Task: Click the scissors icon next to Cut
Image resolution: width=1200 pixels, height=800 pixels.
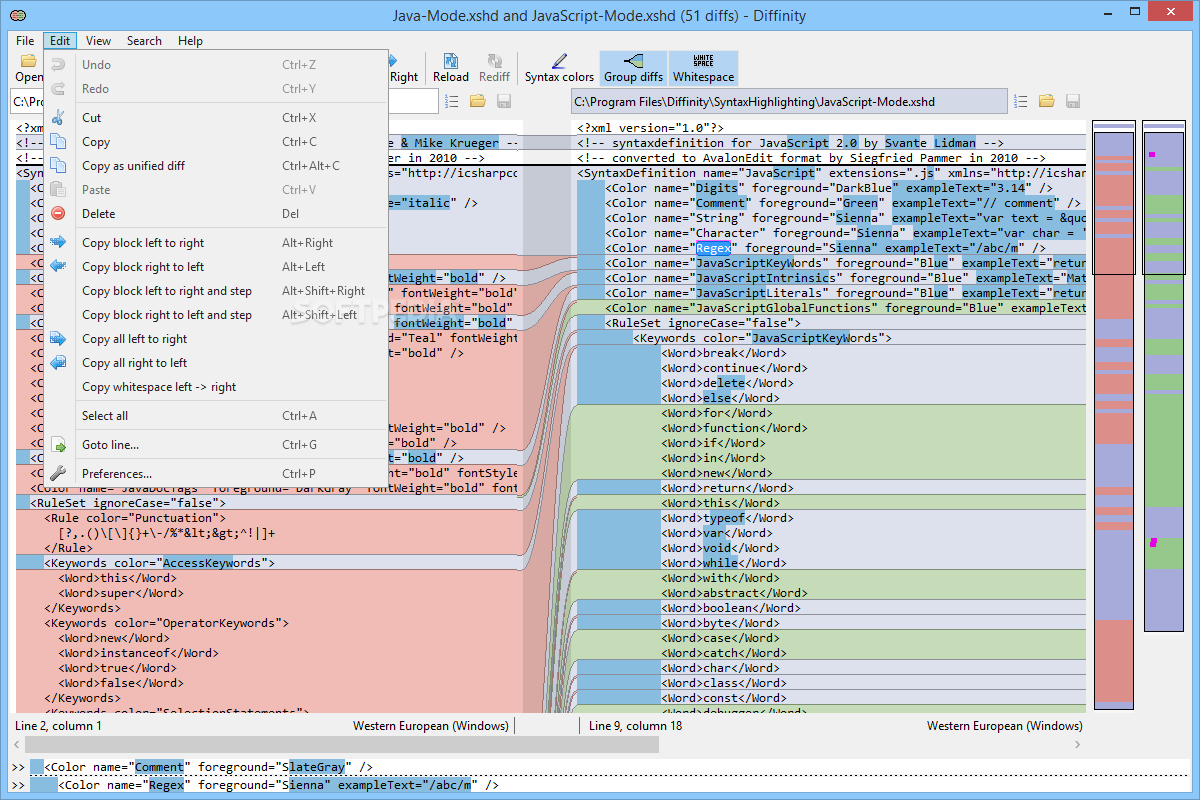Action: point(59,118)
